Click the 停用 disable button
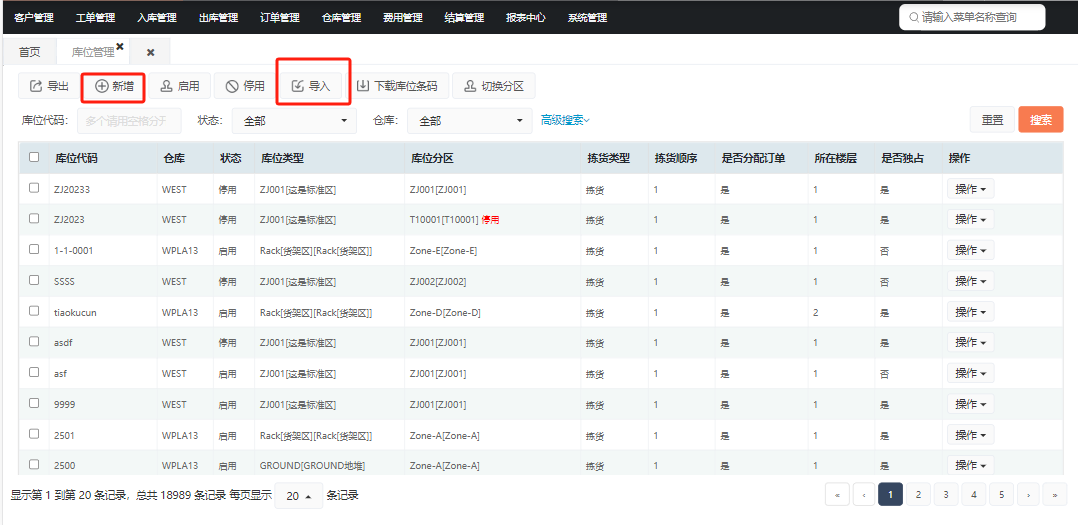 tap(245, 86)
